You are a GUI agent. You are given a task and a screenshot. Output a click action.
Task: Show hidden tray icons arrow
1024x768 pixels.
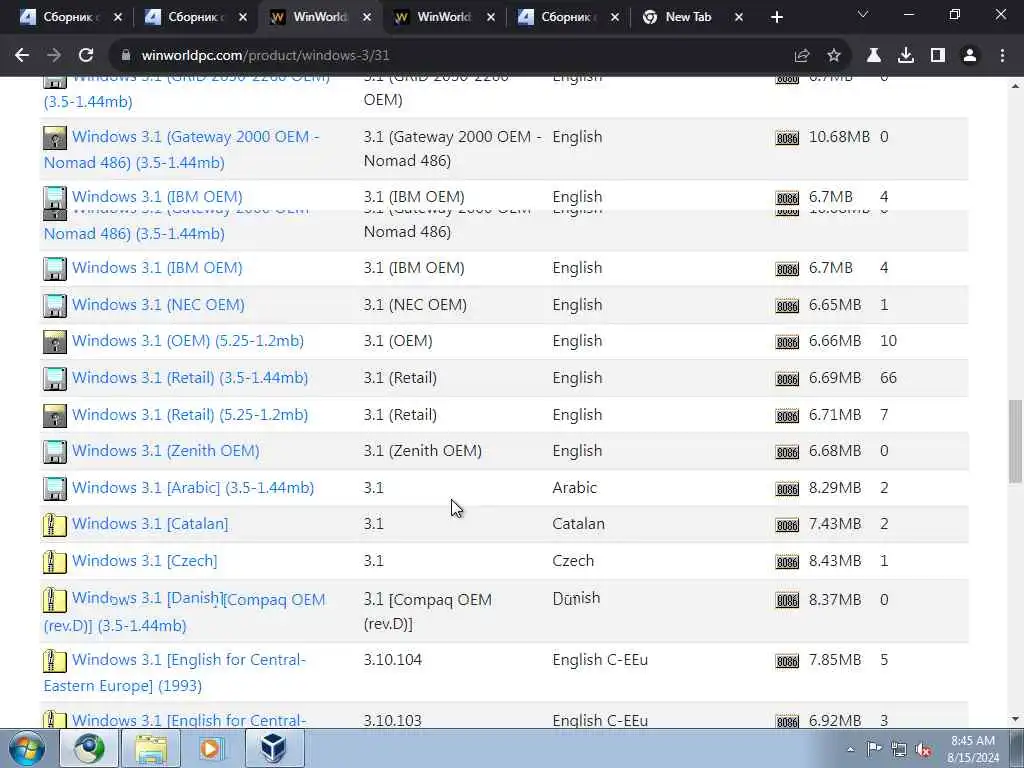coord(850,750)
